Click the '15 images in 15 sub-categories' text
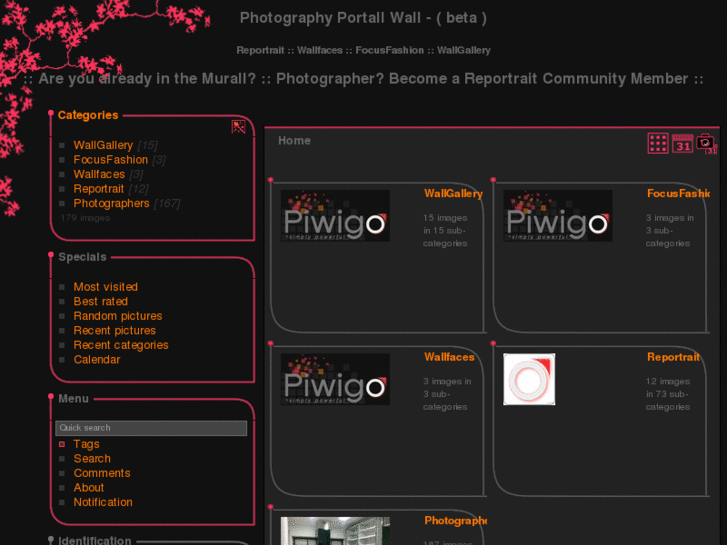Image resolution: width=727 pixels, height=545 pixels. 445,231
